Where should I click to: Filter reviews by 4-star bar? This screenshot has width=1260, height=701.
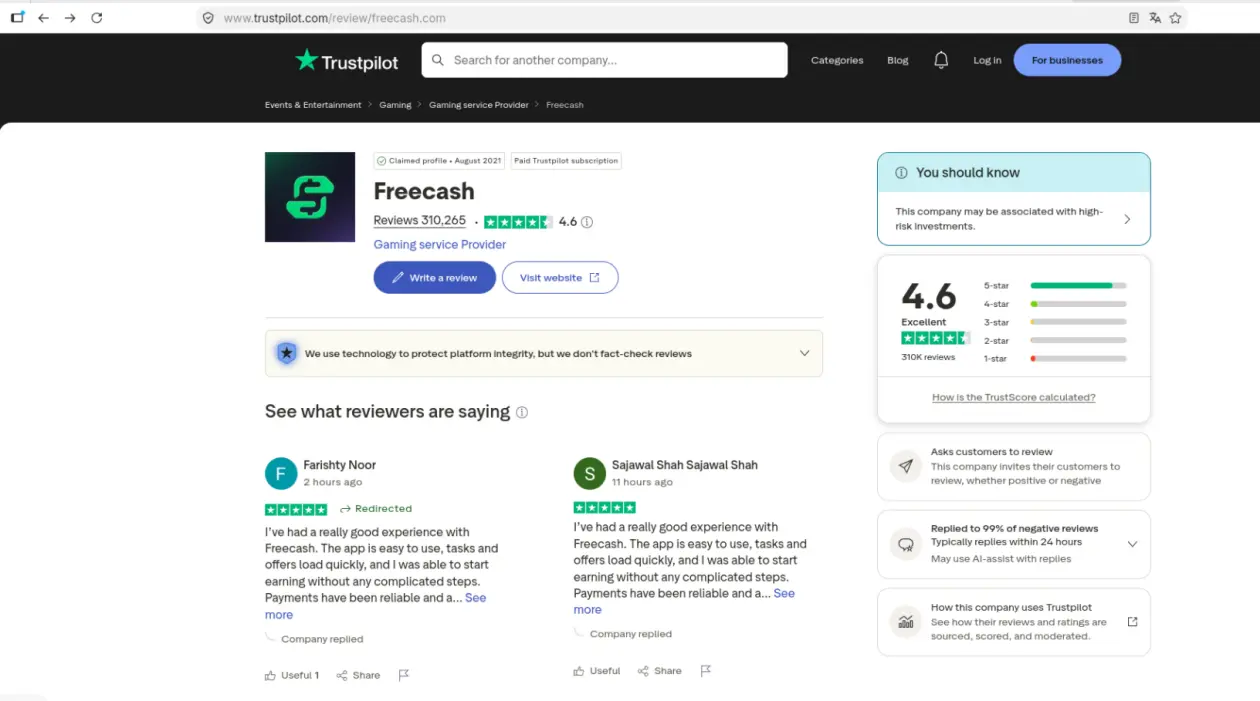(1078, 304)
